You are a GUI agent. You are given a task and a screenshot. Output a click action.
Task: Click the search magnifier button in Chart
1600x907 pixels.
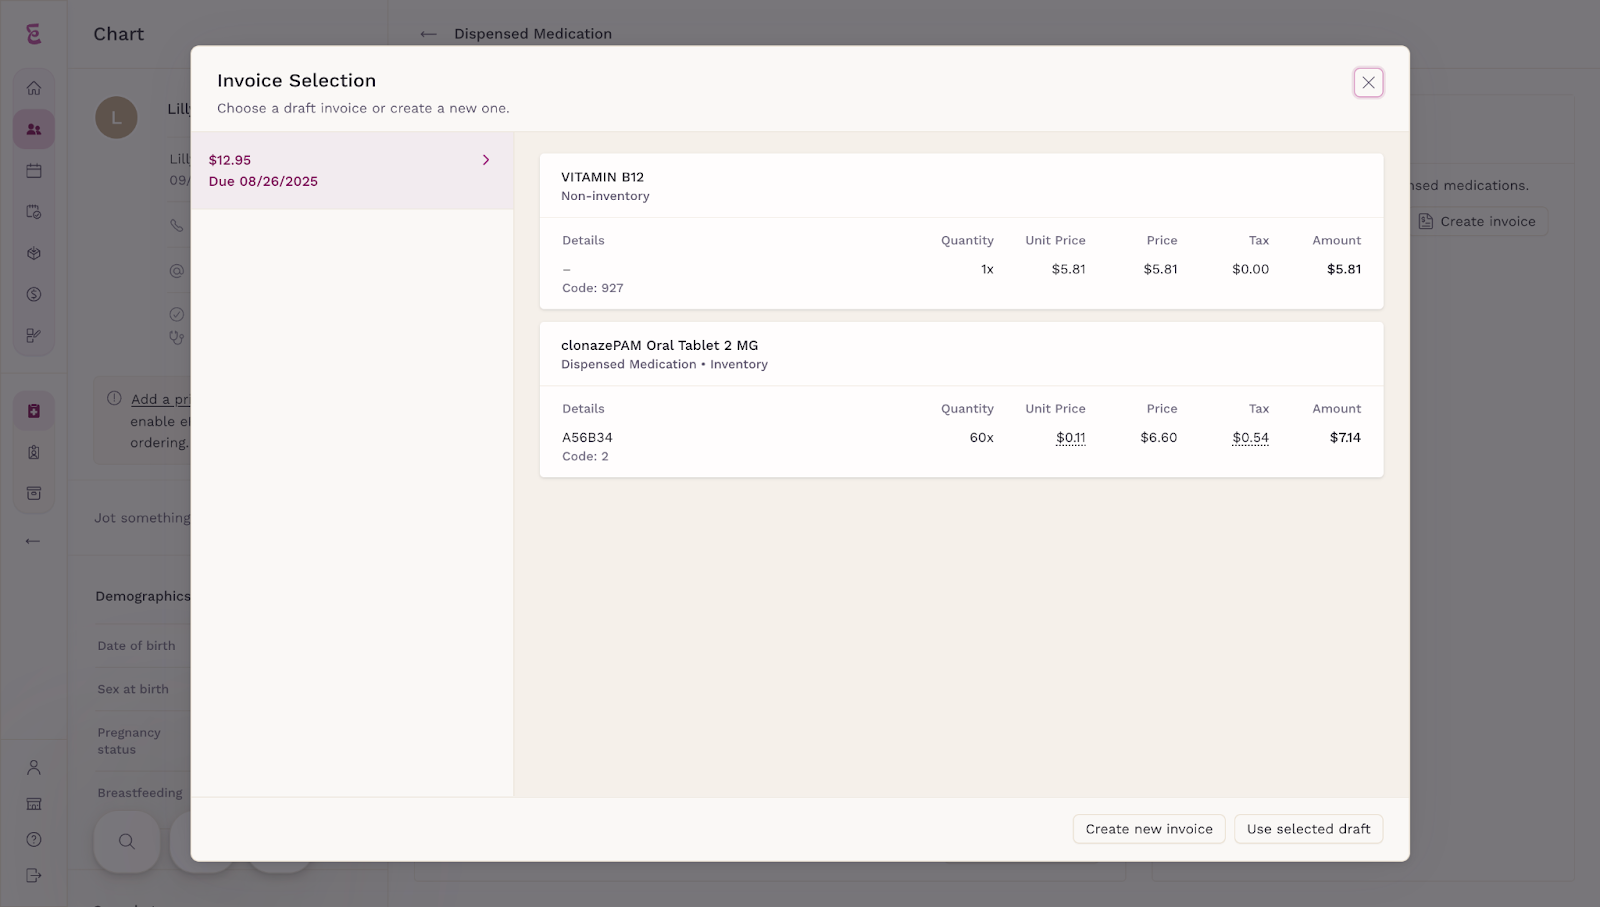coord(127,841)
